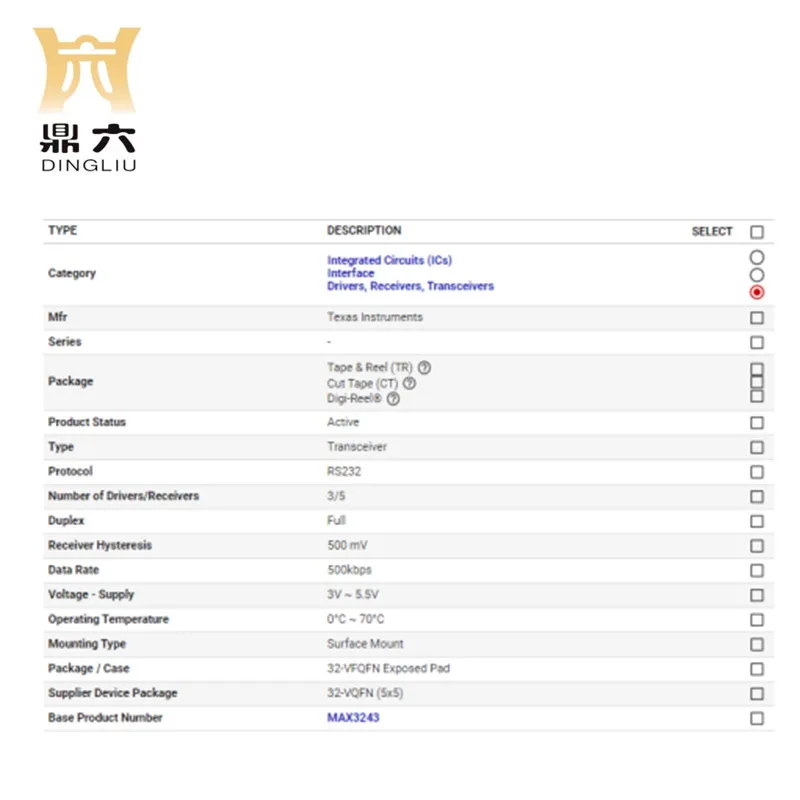The width and height of the screenshot is (800, 800).
Task: Click the help icon beside Digi-Reel
Action: (x=393, y=399)
